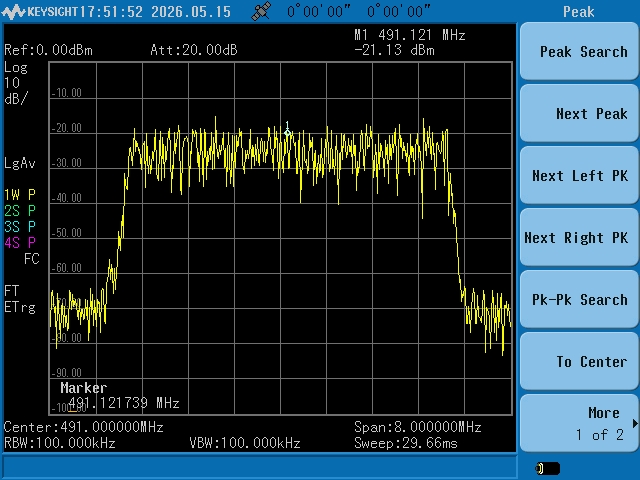Click the Peak menu title

tap(578, 12)
